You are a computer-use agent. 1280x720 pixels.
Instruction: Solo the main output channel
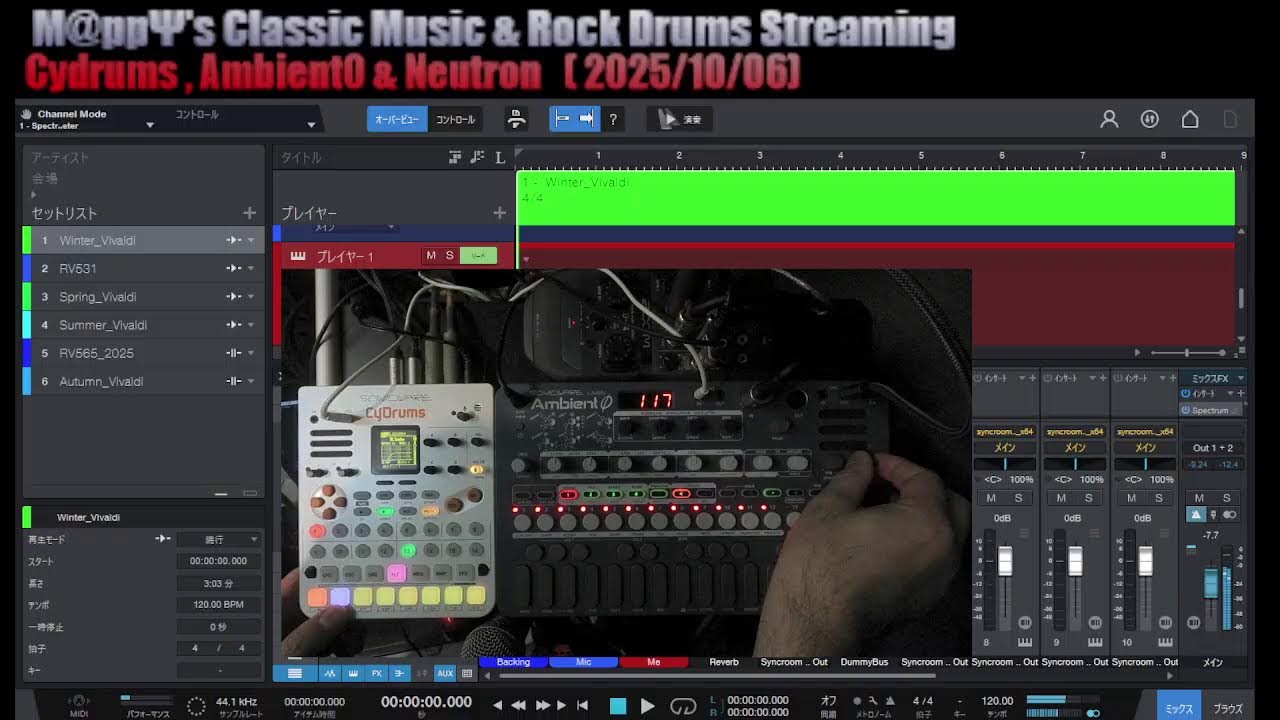1229,498
